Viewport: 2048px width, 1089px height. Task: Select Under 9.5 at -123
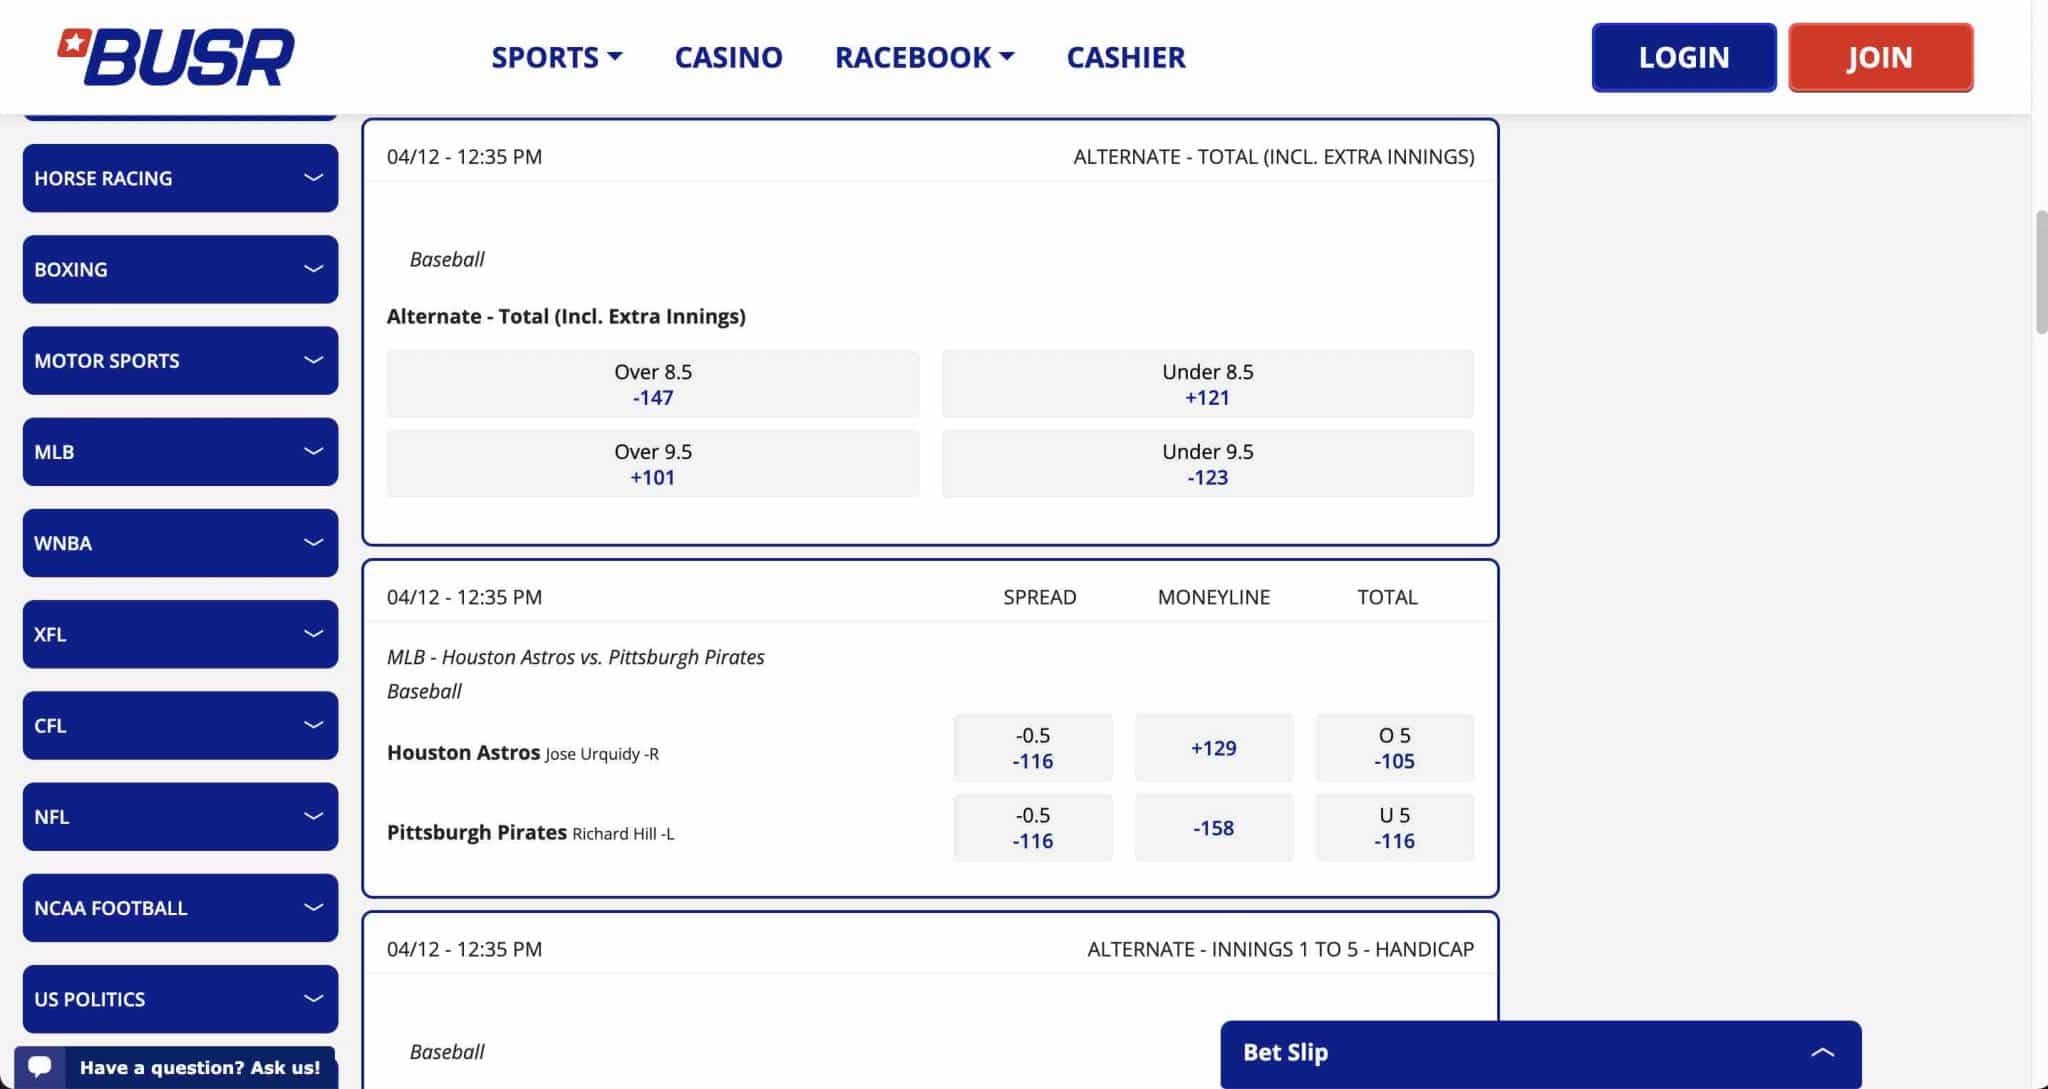click(1207, 464)
